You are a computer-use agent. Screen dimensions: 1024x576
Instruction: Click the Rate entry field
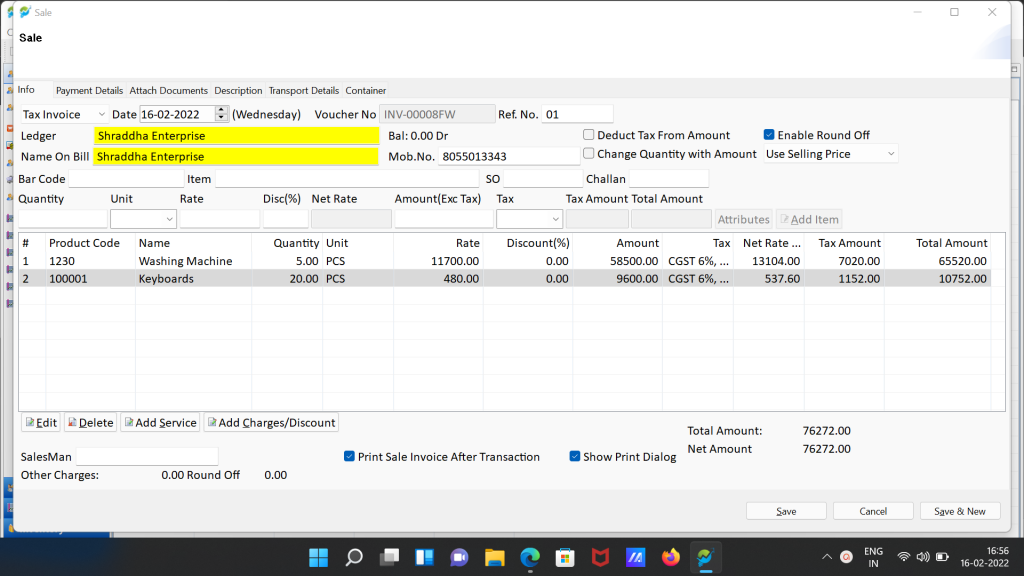219,219
